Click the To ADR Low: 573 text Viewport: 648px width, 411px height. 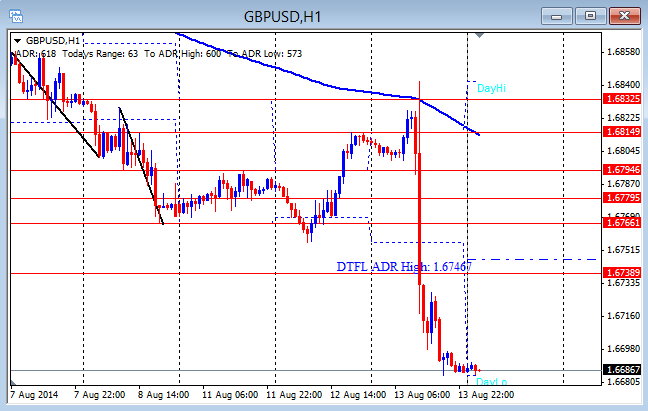[265, 54]
